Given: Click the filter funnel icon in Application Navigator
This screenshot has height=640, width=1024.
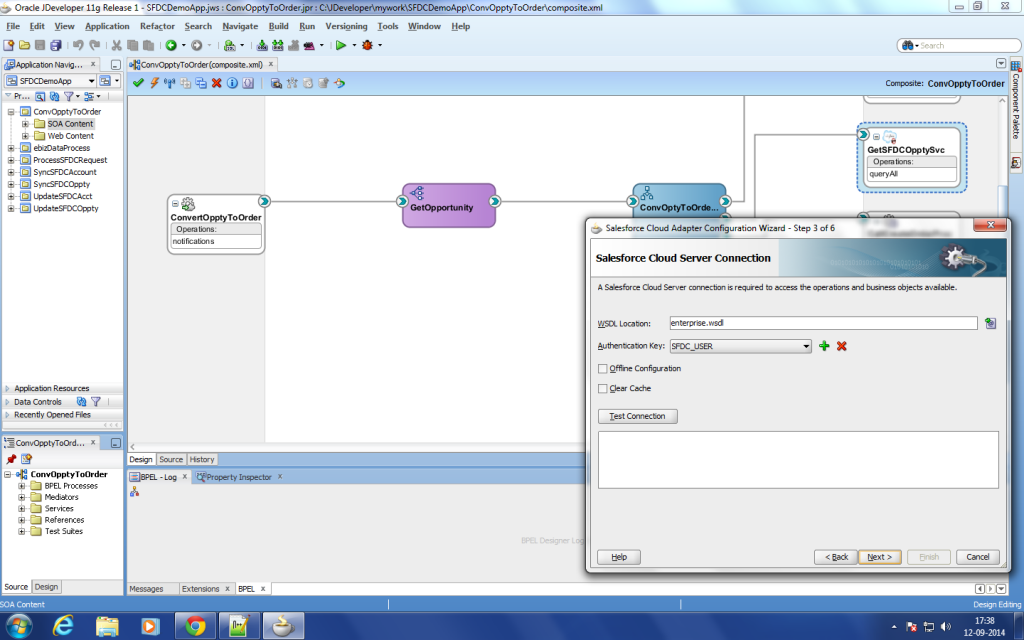Looking at the screenshot, I should [x=69, y=96].
